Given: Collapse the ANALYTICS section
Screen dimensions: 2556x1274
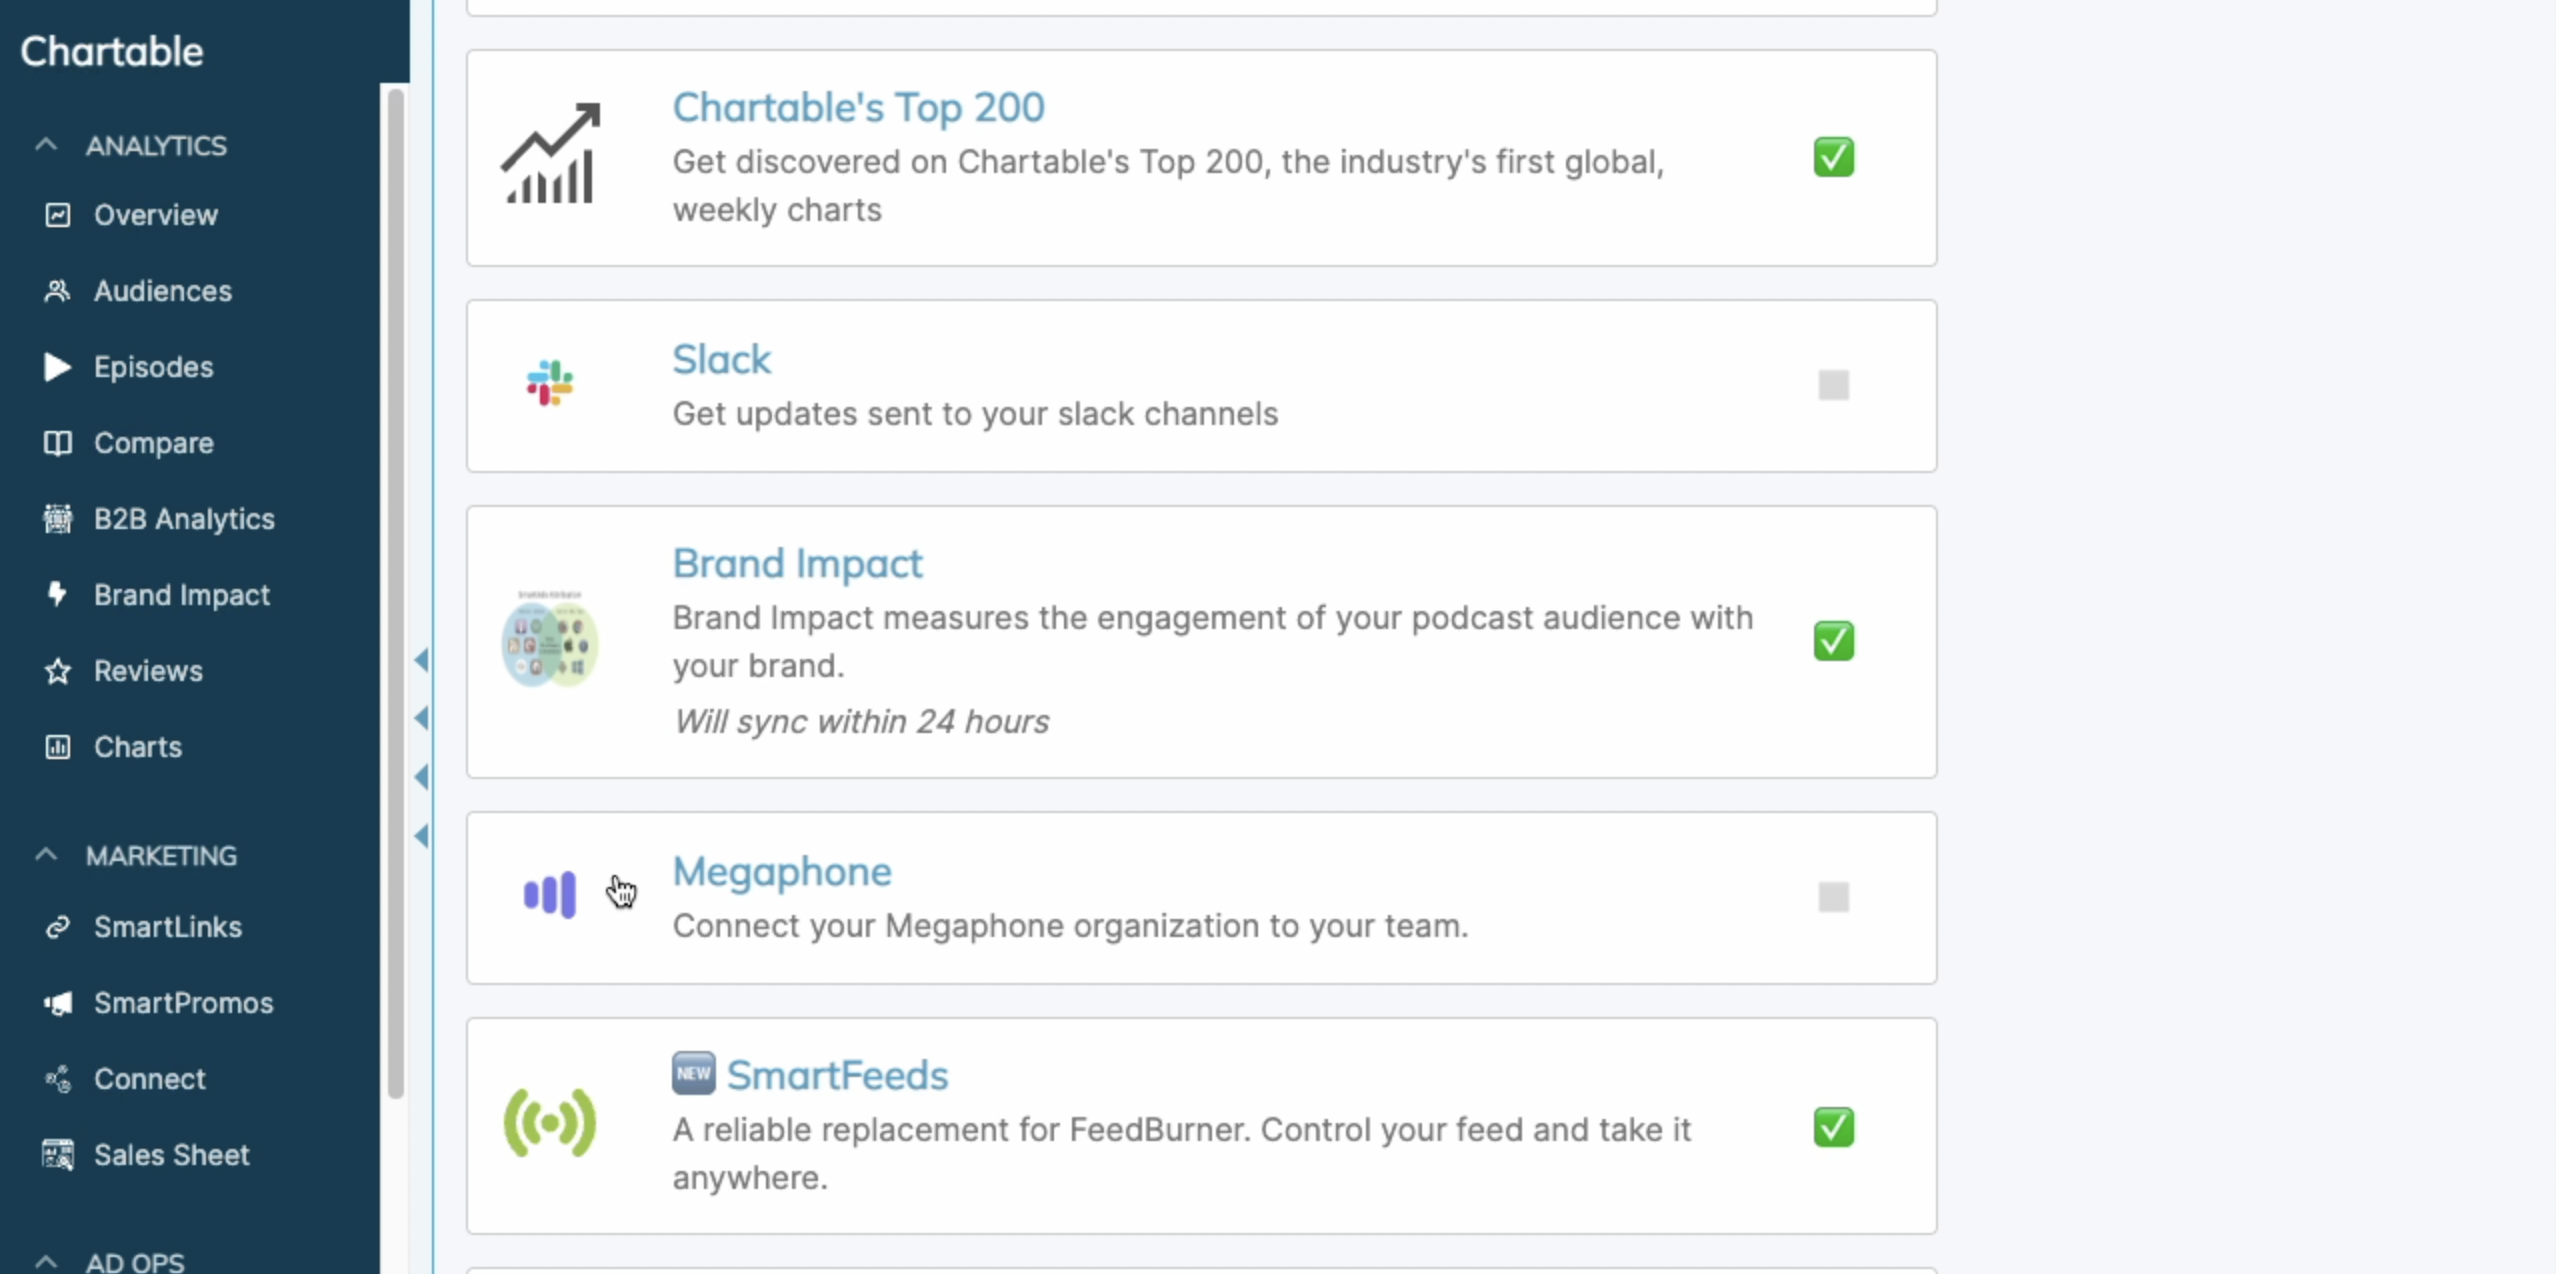Looking at the screenshot, I should coord(45,145).
